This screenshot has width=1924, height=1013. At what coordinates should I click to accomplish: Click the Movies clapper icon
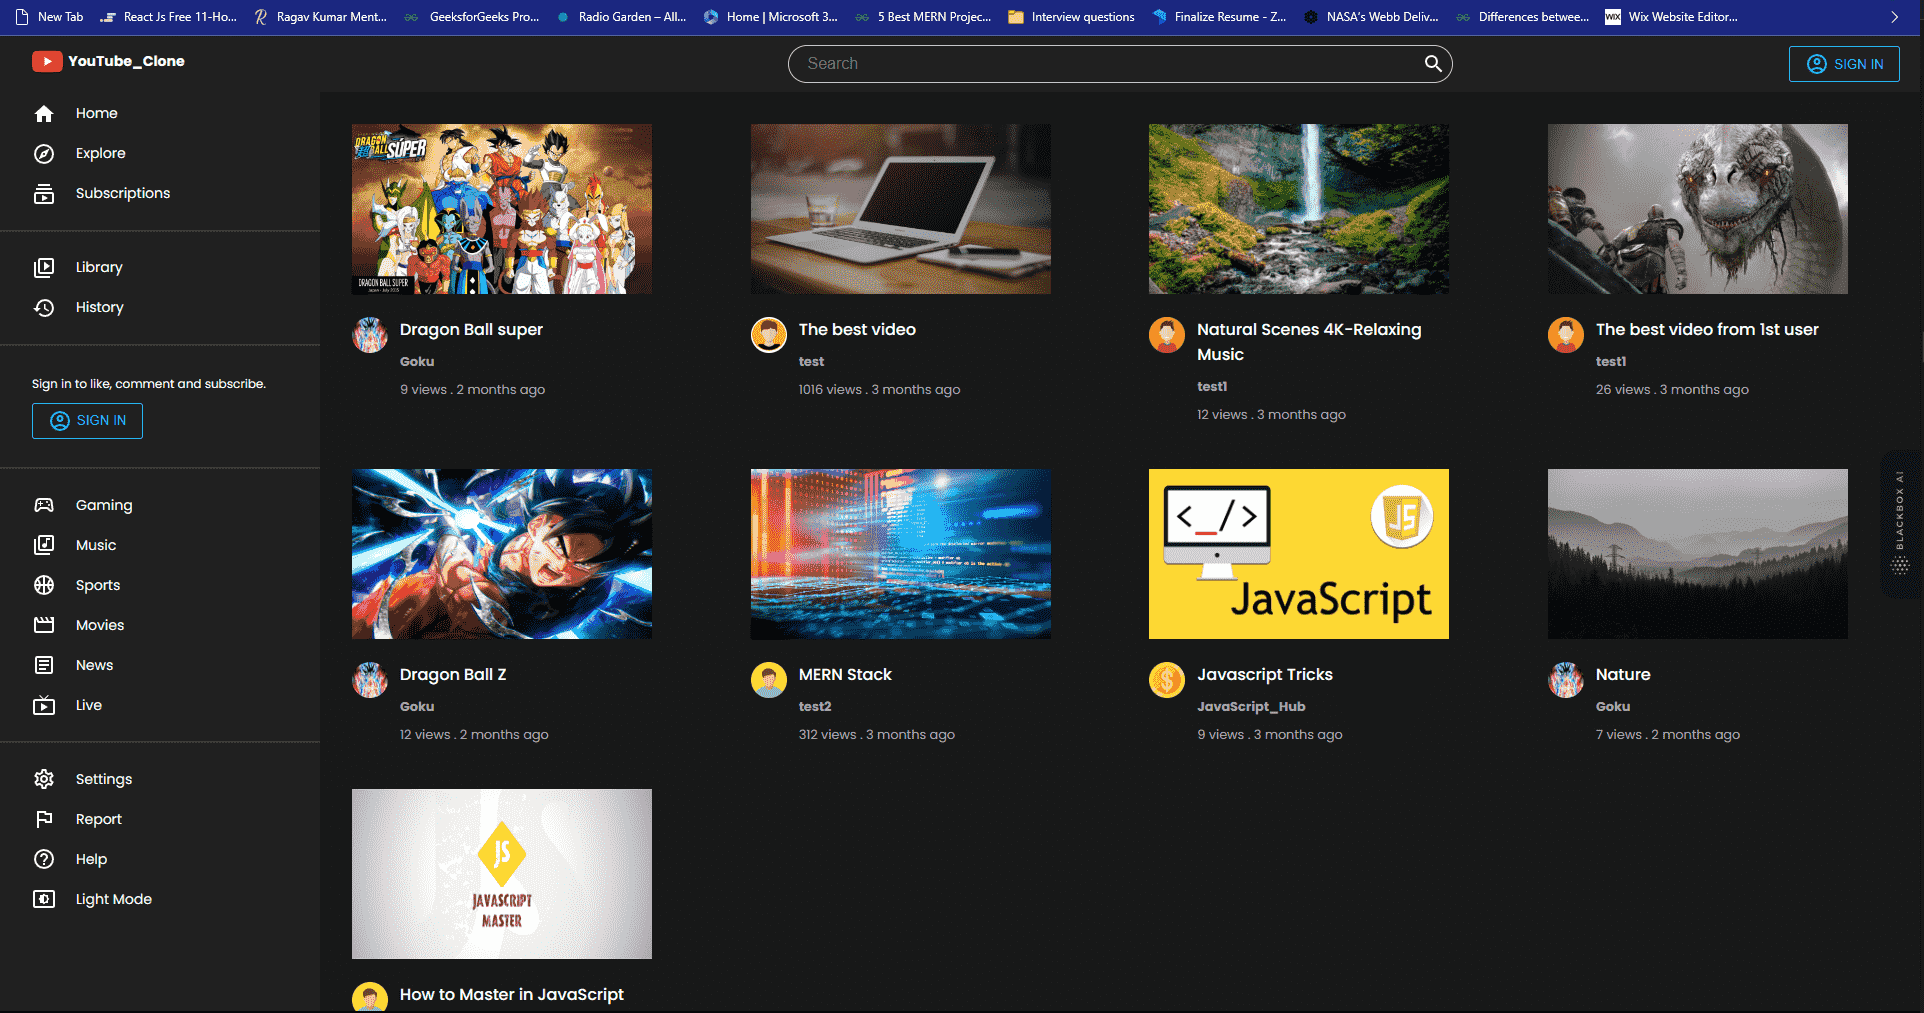click(44, 625)
